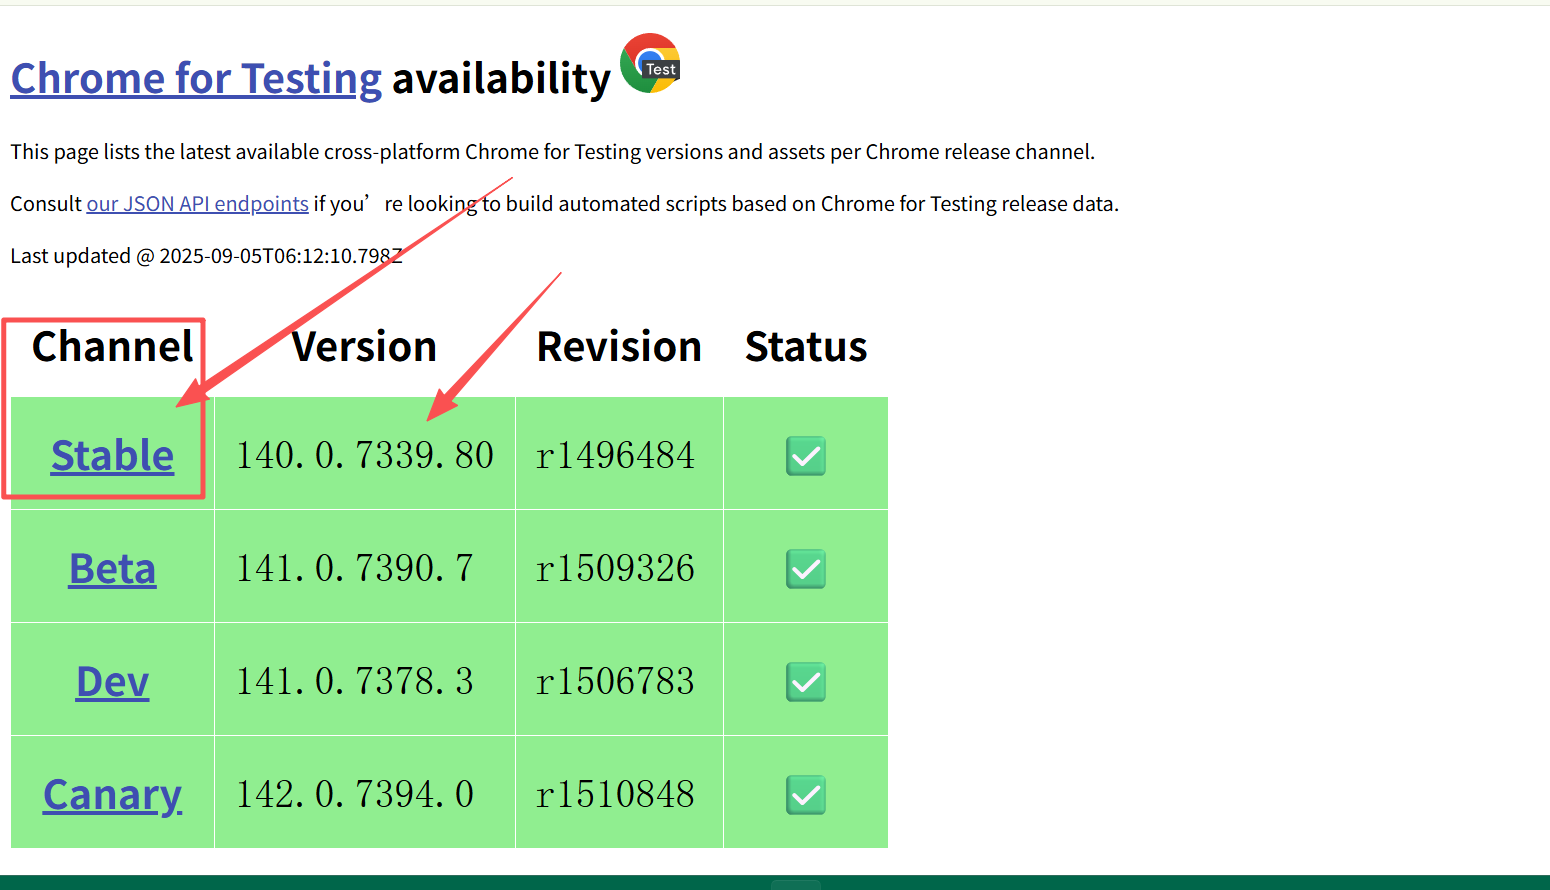Open the Canary channel link
The width and height of the screenshot is (1550, 890).
click(x=112, y=795)
